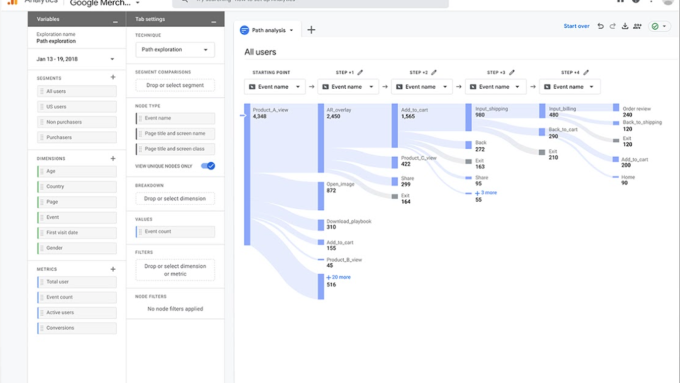Image resolution: width=680 pixels, height=383 pixels.
Task: Expand the +3 more nodes link
Action: click(x=486, y=193)
